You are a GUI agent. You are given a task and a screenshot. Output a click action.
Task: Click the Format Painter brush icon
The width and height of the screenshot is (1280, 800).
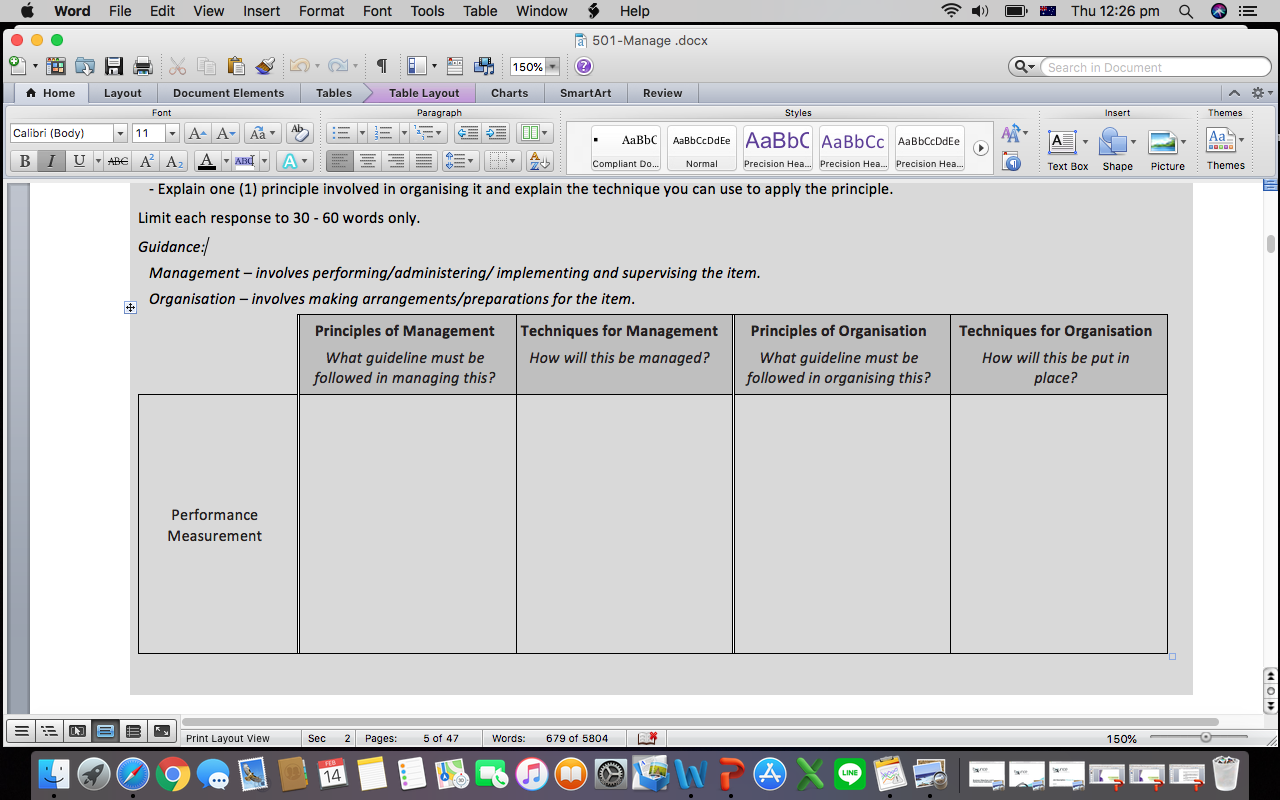264,64
